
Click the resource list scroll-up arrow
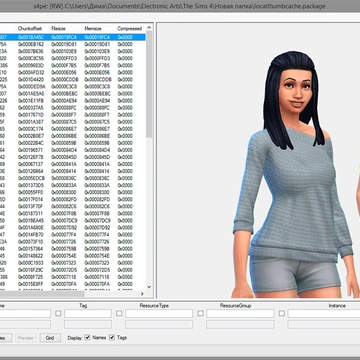149,28
